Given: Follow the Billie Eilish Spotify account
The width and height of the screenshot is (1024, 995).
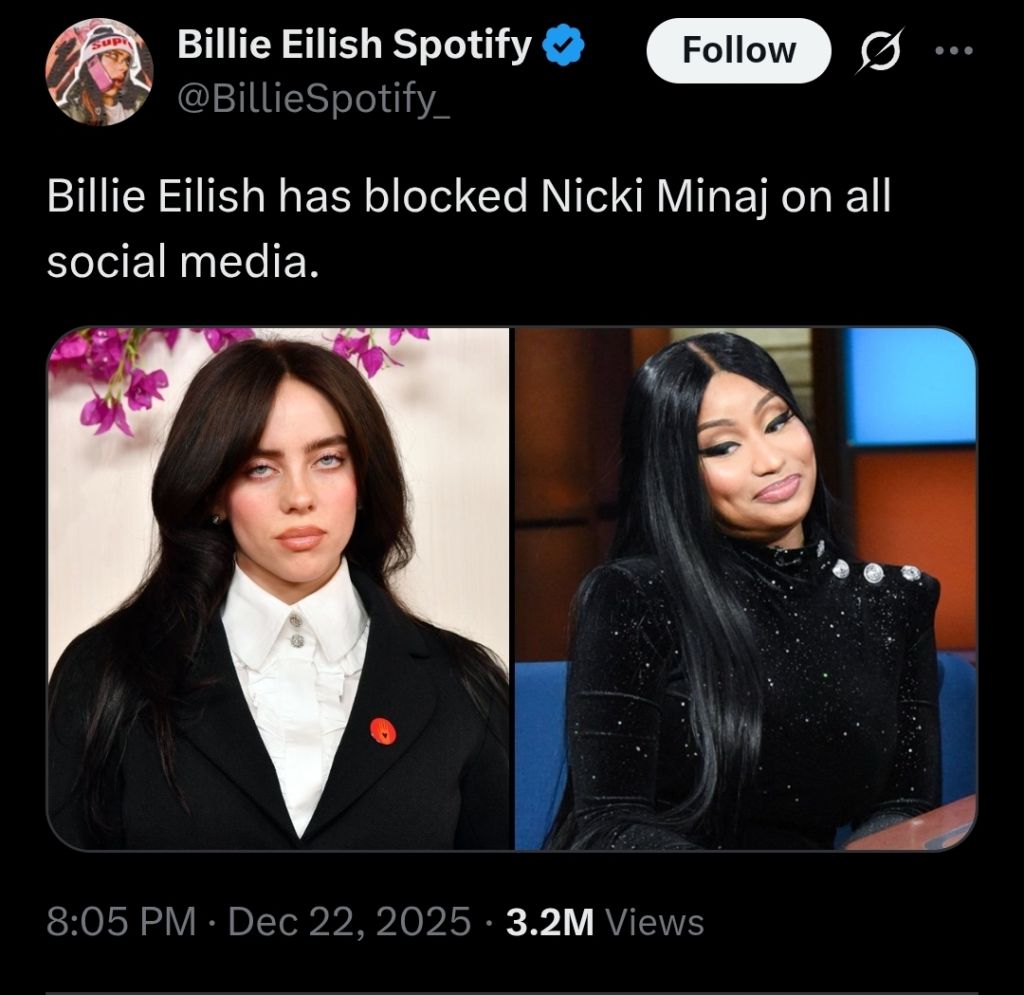Looking at the screenshot, I should click(x=739, y=50).
